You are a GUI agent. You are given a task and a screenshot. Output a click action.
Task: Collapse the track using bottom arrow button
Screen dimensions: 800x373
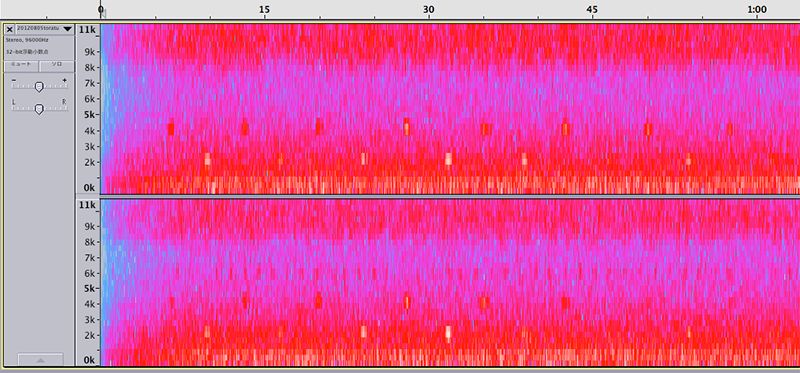tap(41, 359)
